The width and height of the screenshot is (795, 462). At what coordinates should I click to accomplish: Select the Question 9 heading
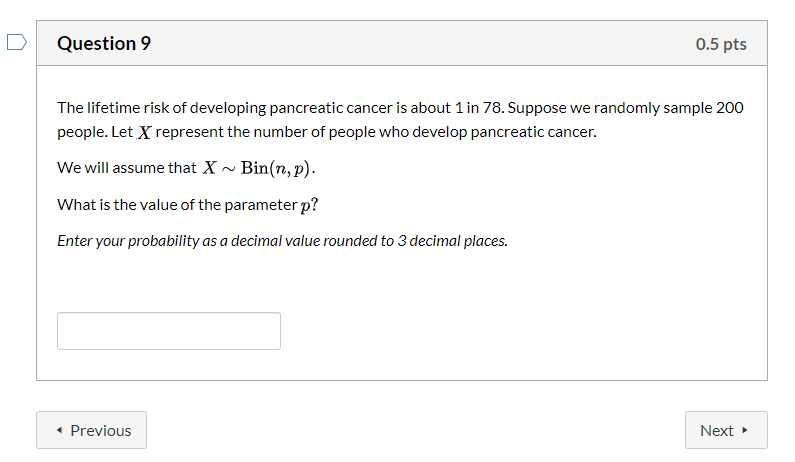click(104, 44)
